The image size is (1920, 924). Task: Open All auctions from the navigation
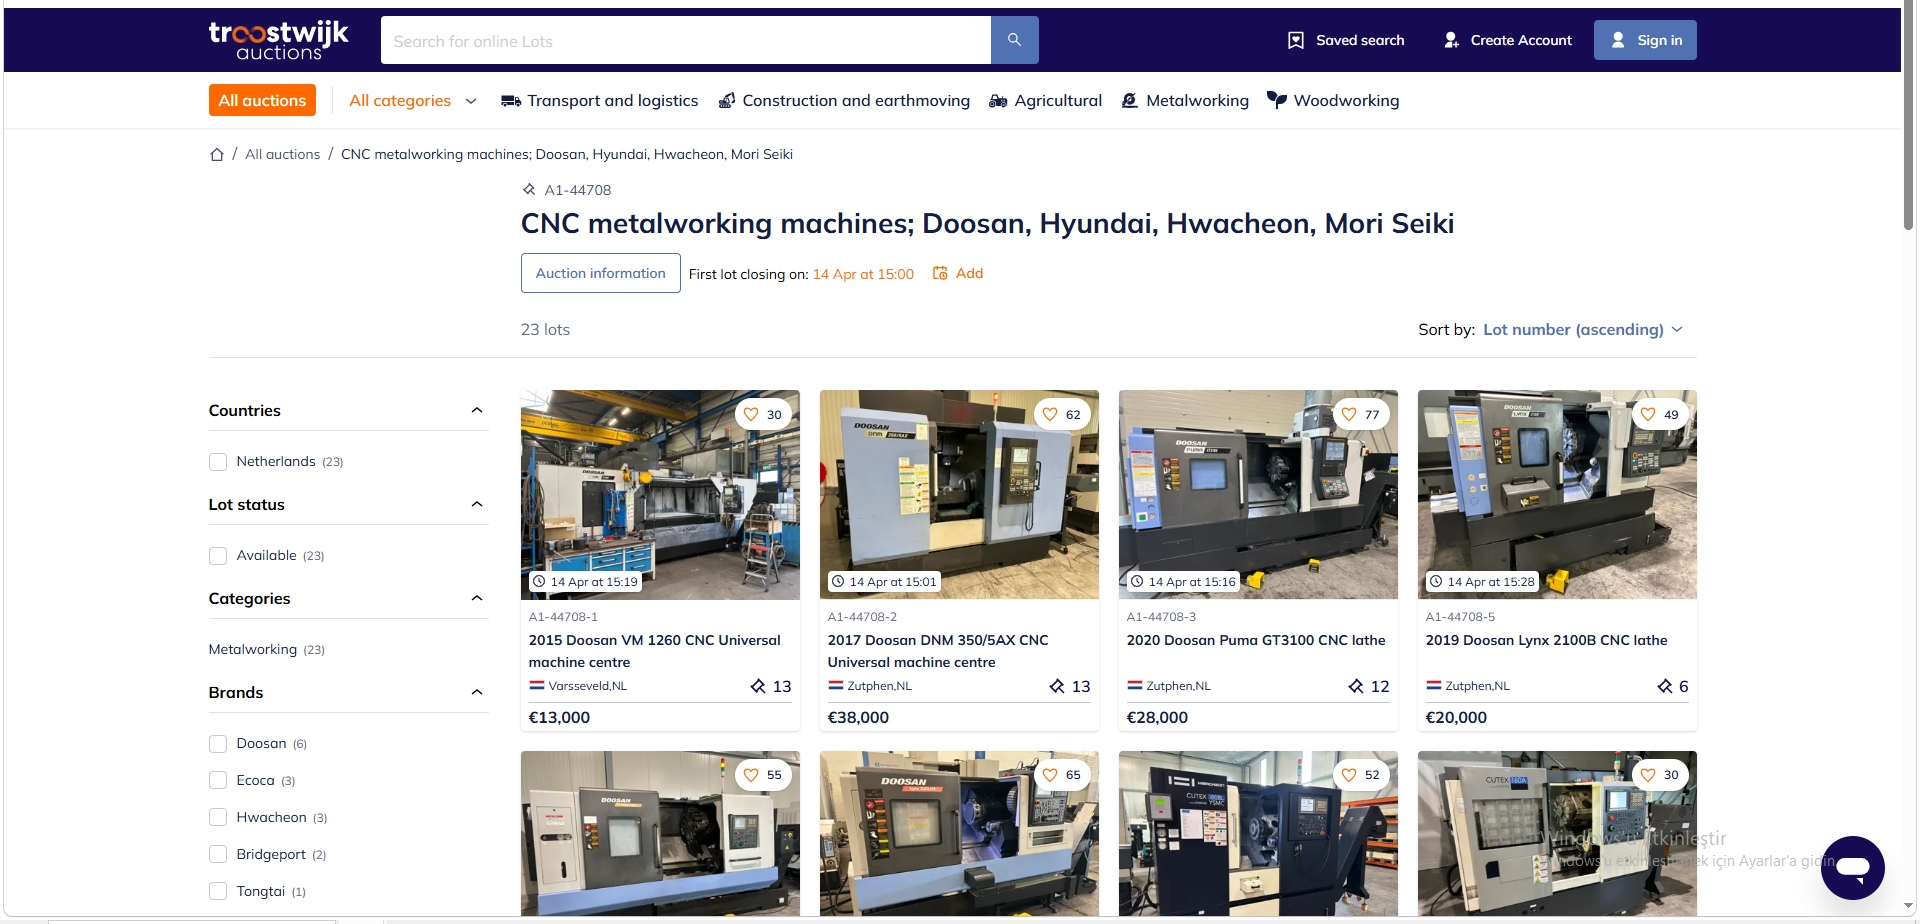262,100
